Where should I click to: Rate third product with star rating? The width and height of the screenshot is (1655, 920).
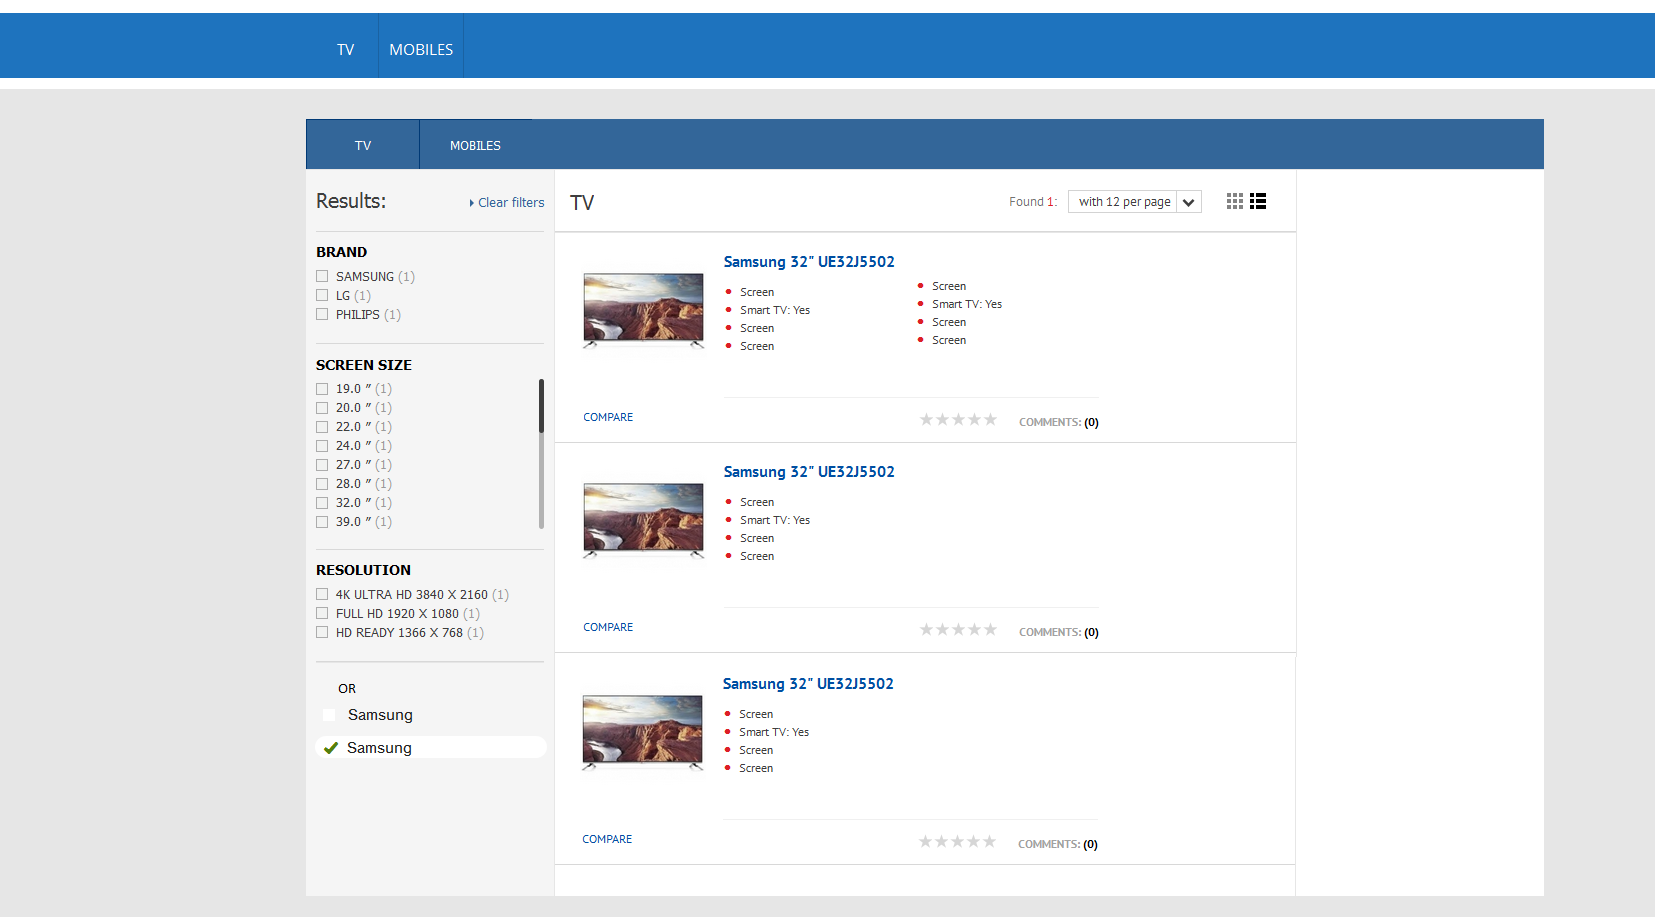(957, 842)
